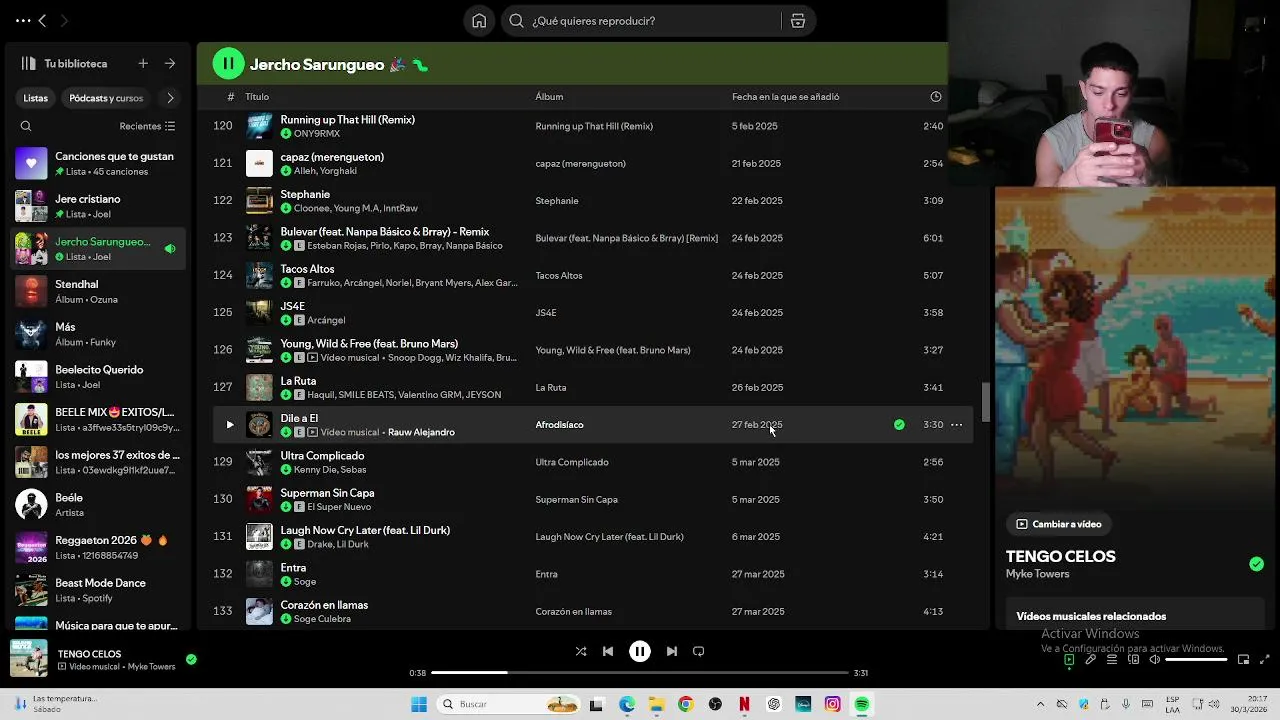Open the 'Recientes' sort dropdown
This screenshot has width=1280, height=720.
(x=147, y=126)
